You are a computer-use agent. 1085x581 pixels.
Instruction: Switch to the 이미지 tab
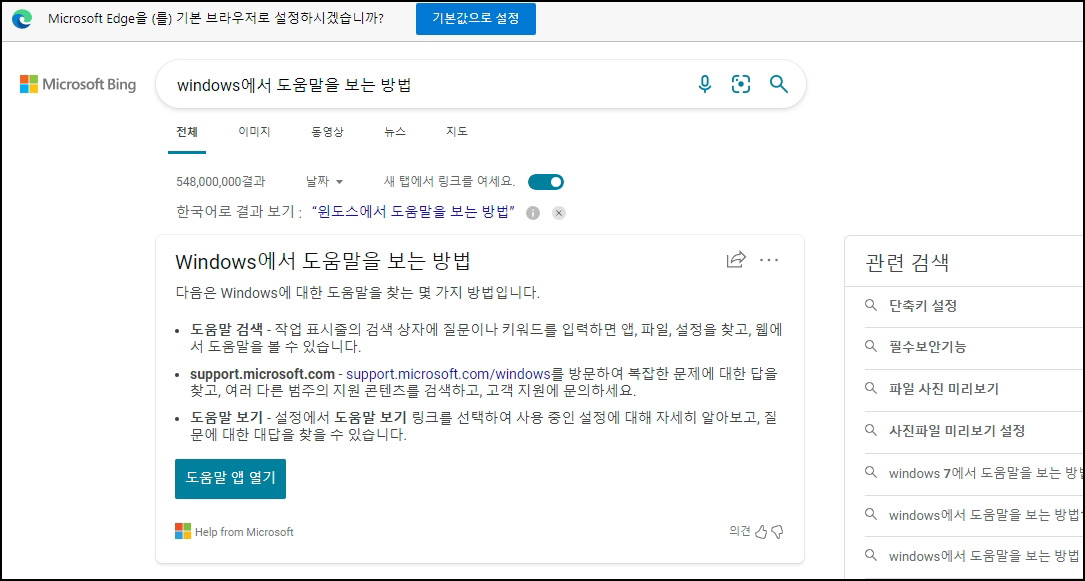pyautogui.click(x=254, y=131)
